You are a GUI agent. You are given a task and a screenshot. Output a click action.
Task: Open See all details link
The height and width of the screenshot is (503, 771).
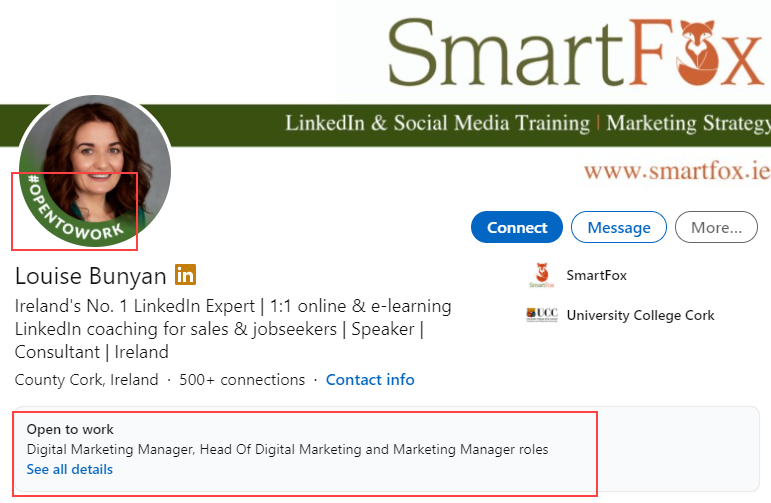coord(70,469)
